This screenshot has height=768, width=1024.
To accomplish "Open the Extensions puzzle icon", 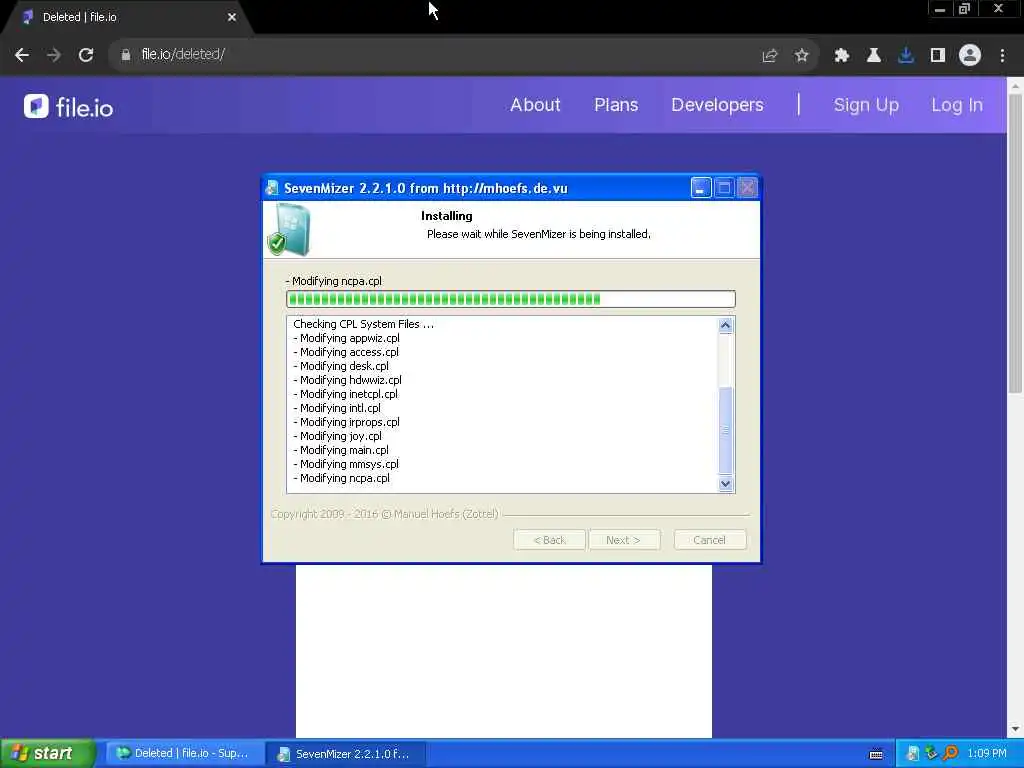I will 842,56.
